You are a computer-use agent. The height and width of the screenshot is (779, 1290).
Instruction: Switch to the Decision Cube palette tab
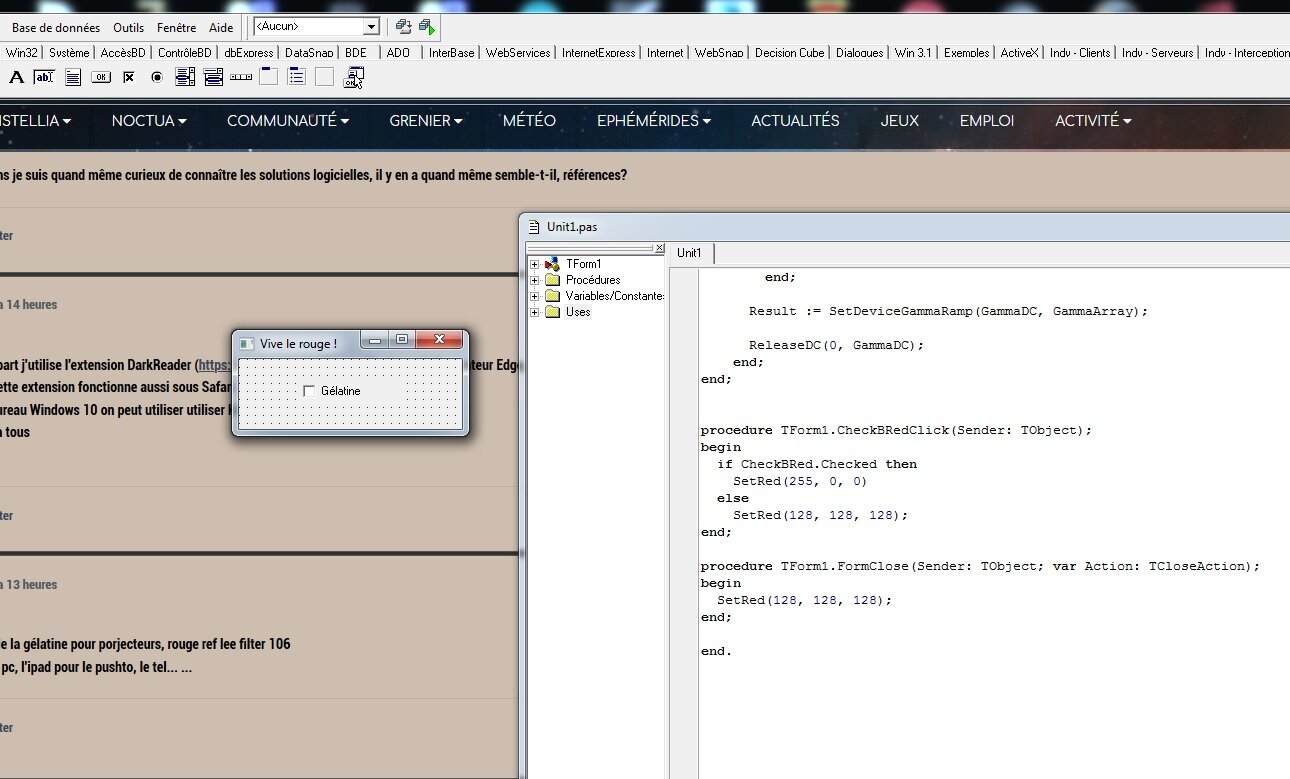point(790,53)
